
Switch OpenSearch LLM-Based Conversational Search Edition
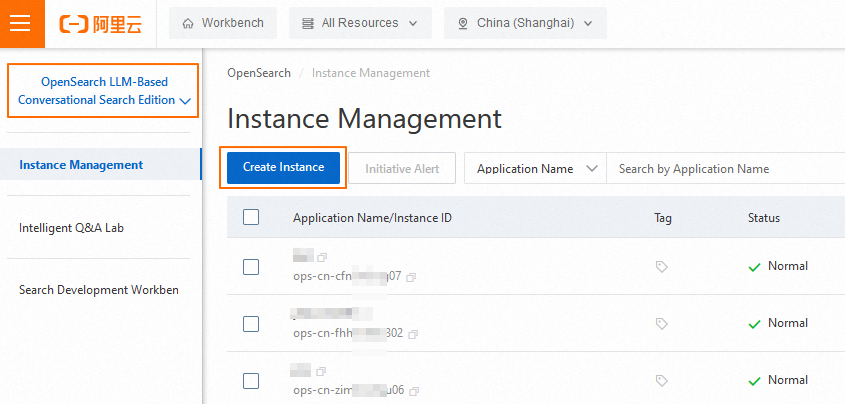103,90
